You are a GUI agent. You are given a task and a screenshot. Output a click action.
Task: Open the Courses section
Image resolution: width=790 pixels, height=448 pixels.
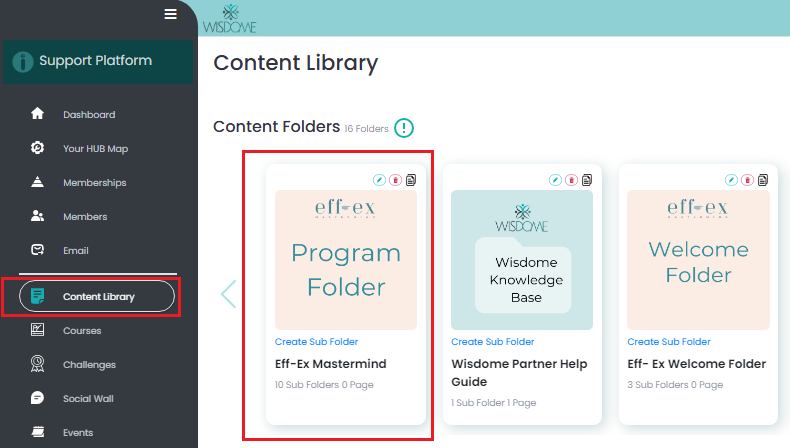(x=82, y=331)
